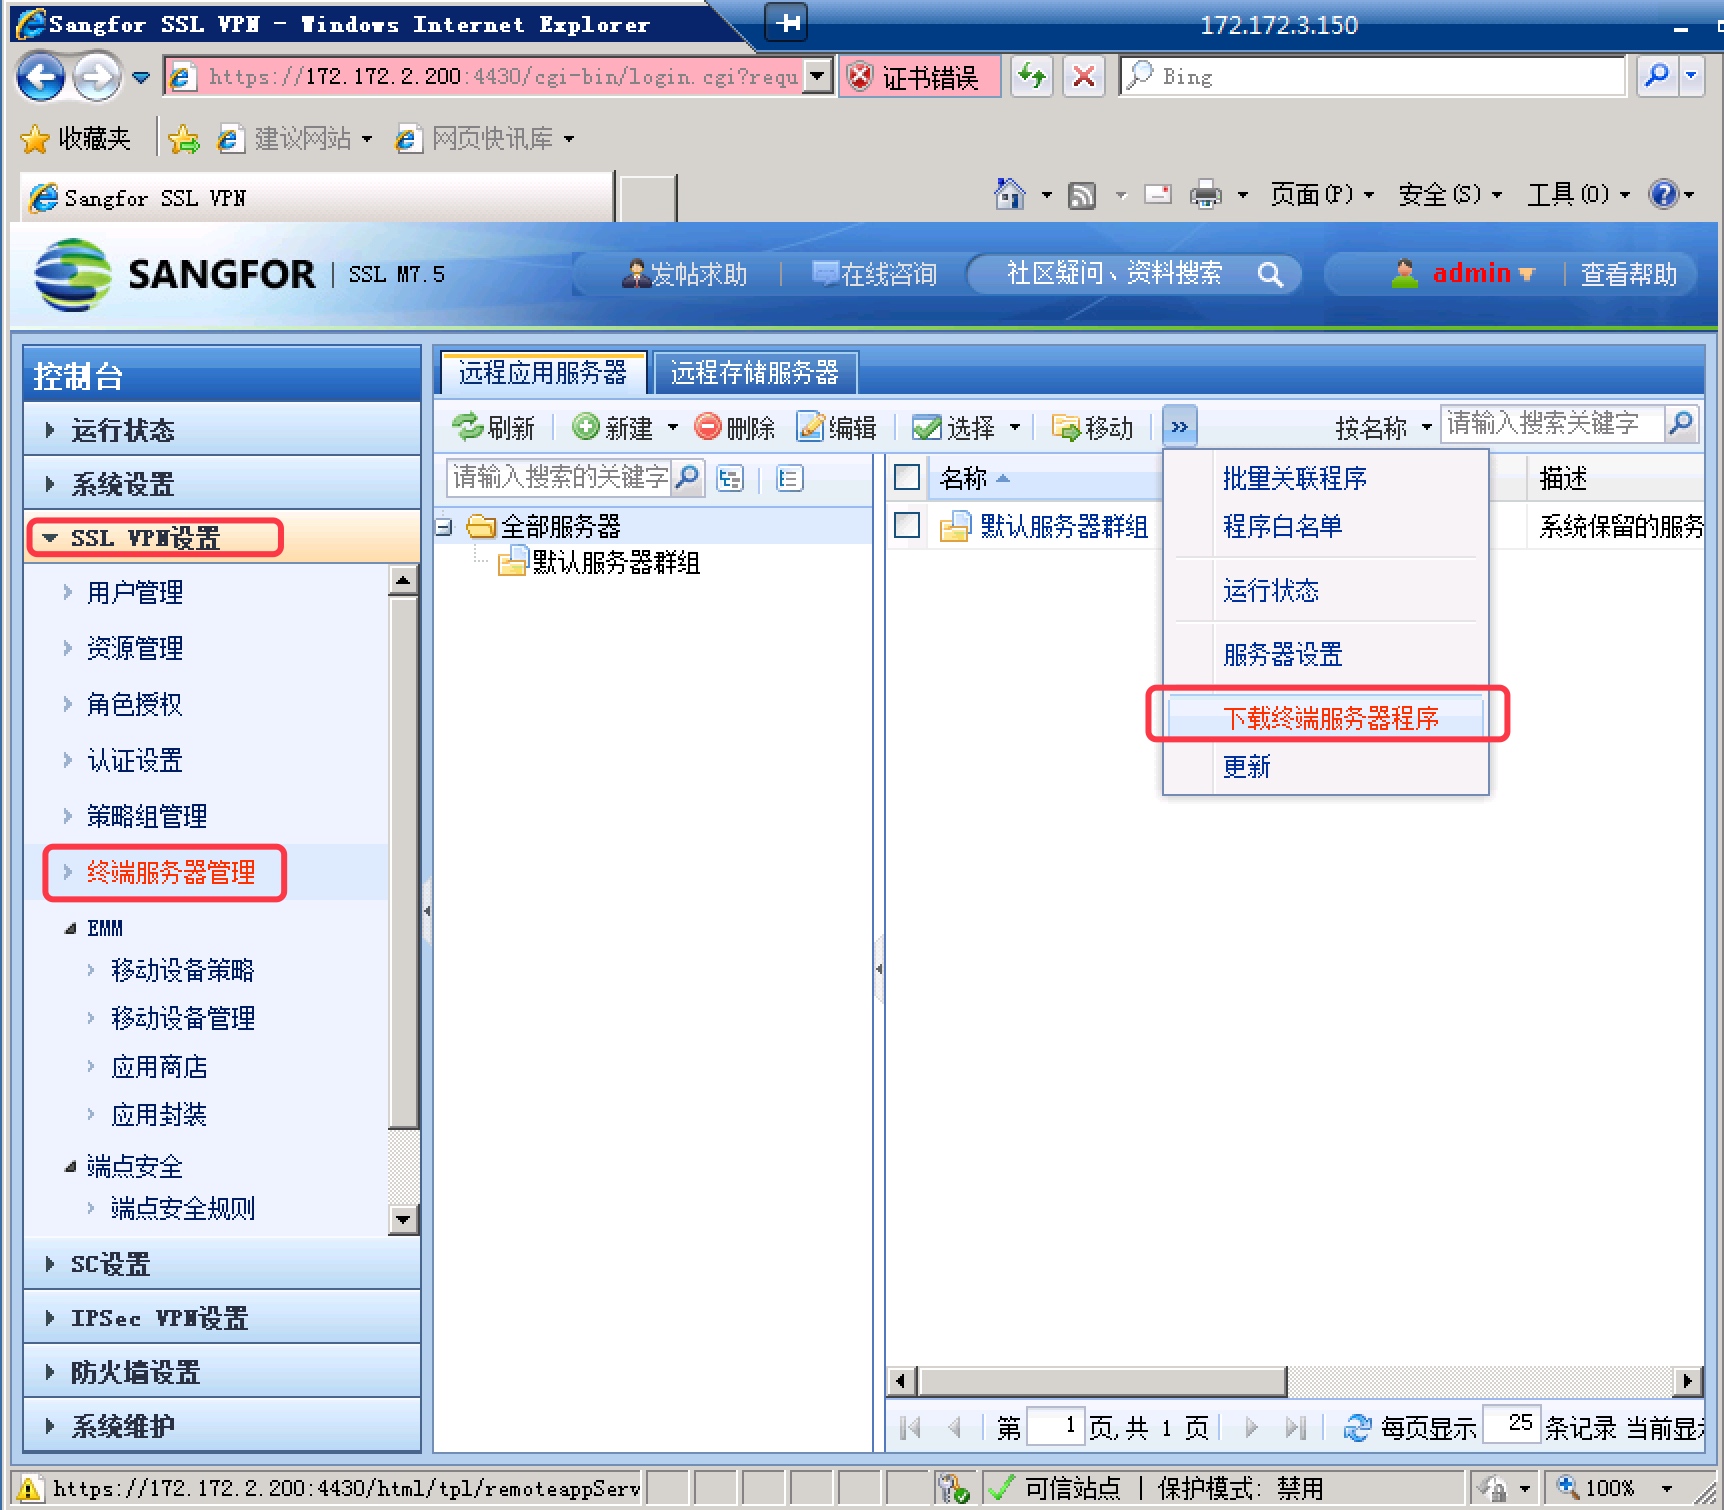Click the Print icon in IE toolbar
Image resolution: width=1724 pixels, height=1510 pixels.
tap(1206, 194)
